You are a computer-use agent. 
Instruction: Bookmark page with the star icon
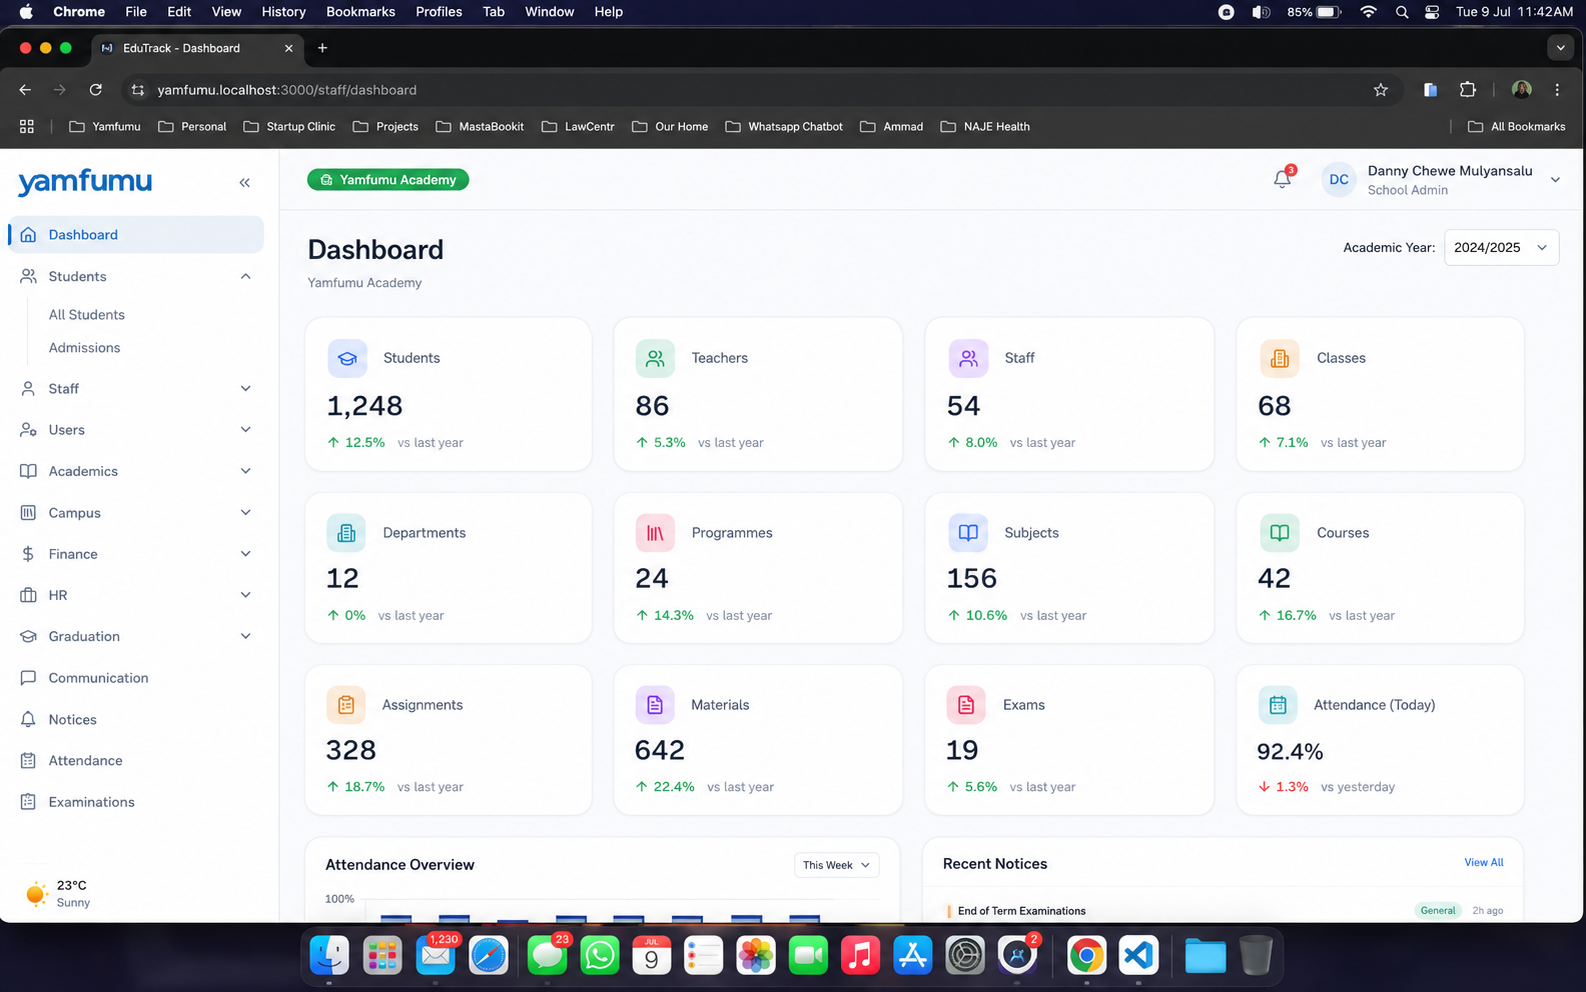tap(1380, 90)
